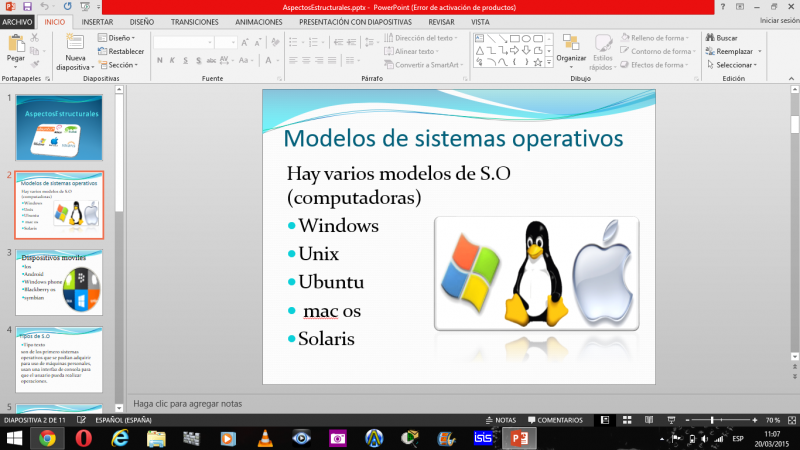Select the rectangle shape in shapes gallery
Image resolution: width=800 pixels, height=450 pixels.
point(515,38)
